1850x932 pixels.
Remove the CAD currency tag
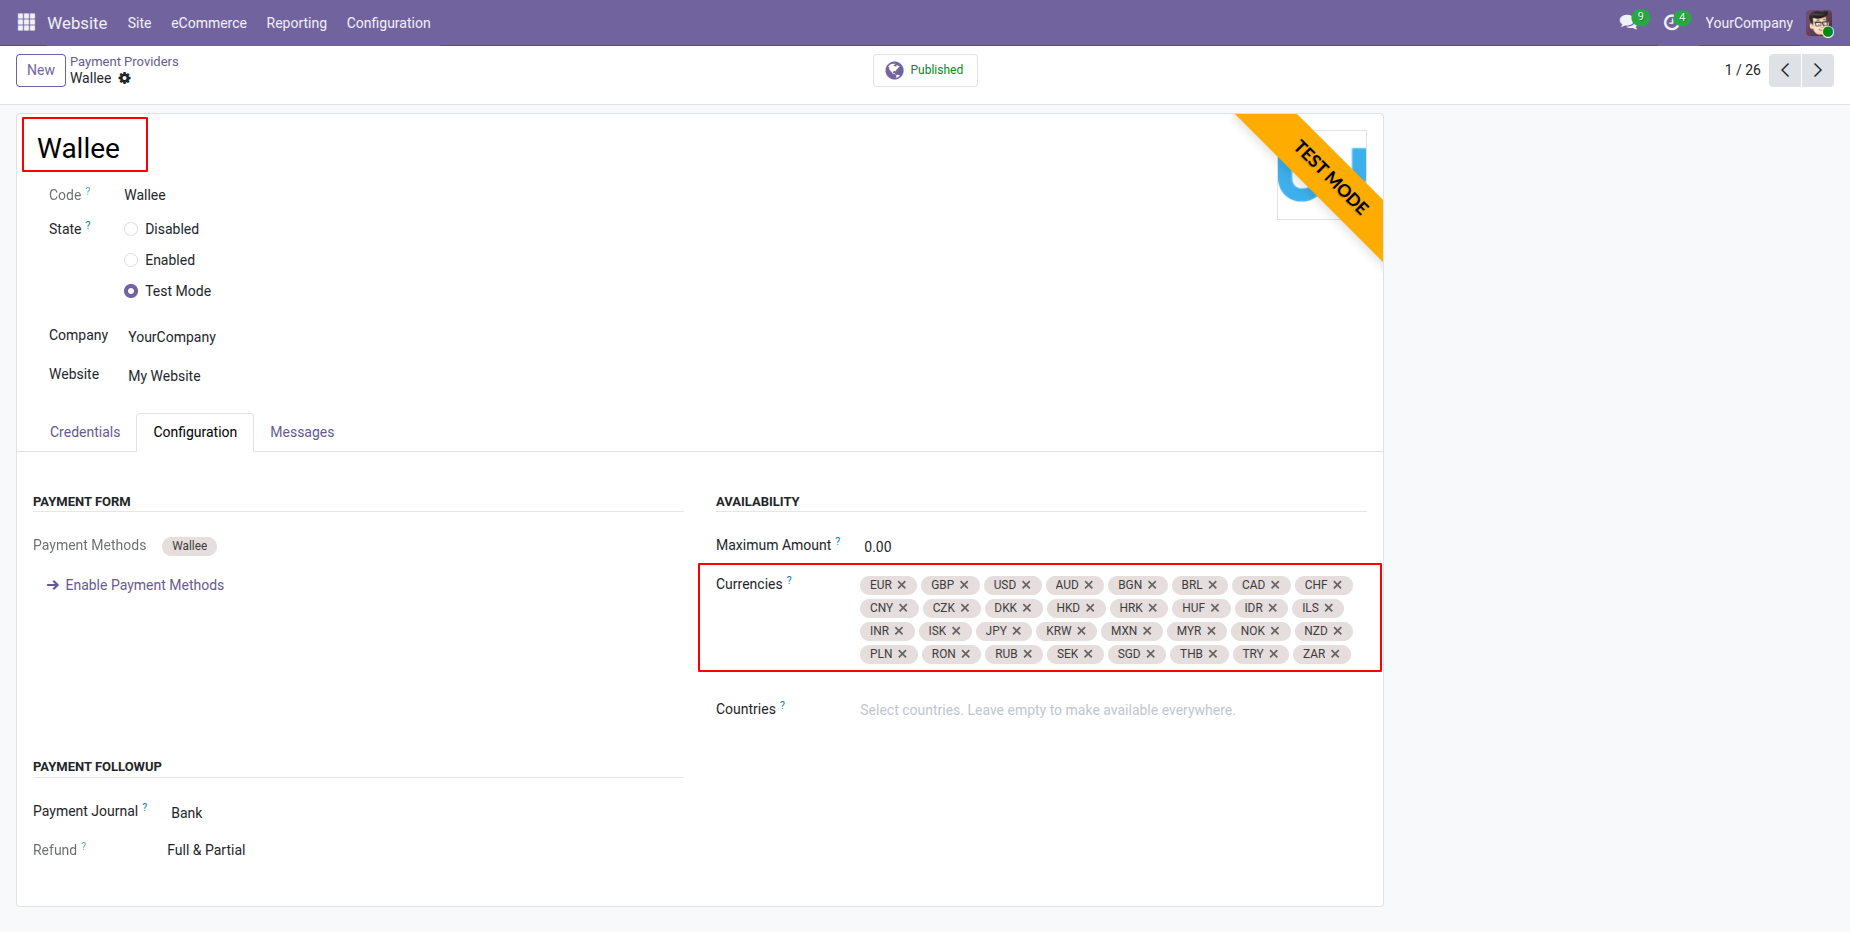point(1275,585)
